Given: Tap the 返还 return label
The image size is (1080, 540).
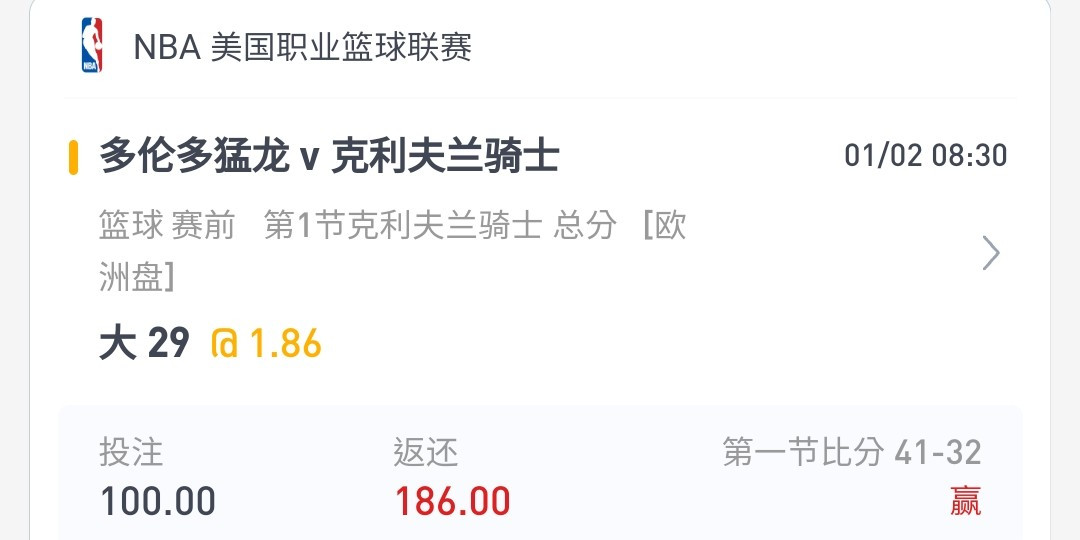Looking at the screenshot, I should 425,453.
